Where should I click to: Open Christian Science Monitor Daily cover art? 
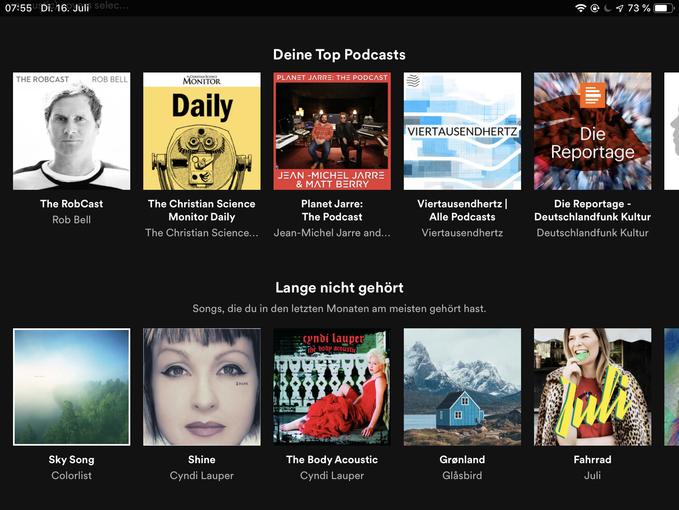(202, 131)
